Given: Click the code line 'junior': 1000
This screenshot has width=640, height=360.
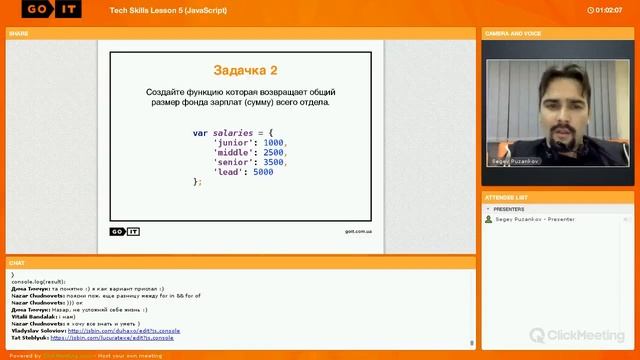Looking at the screenshot, I should pyautogui.click(x=250, y=143).
